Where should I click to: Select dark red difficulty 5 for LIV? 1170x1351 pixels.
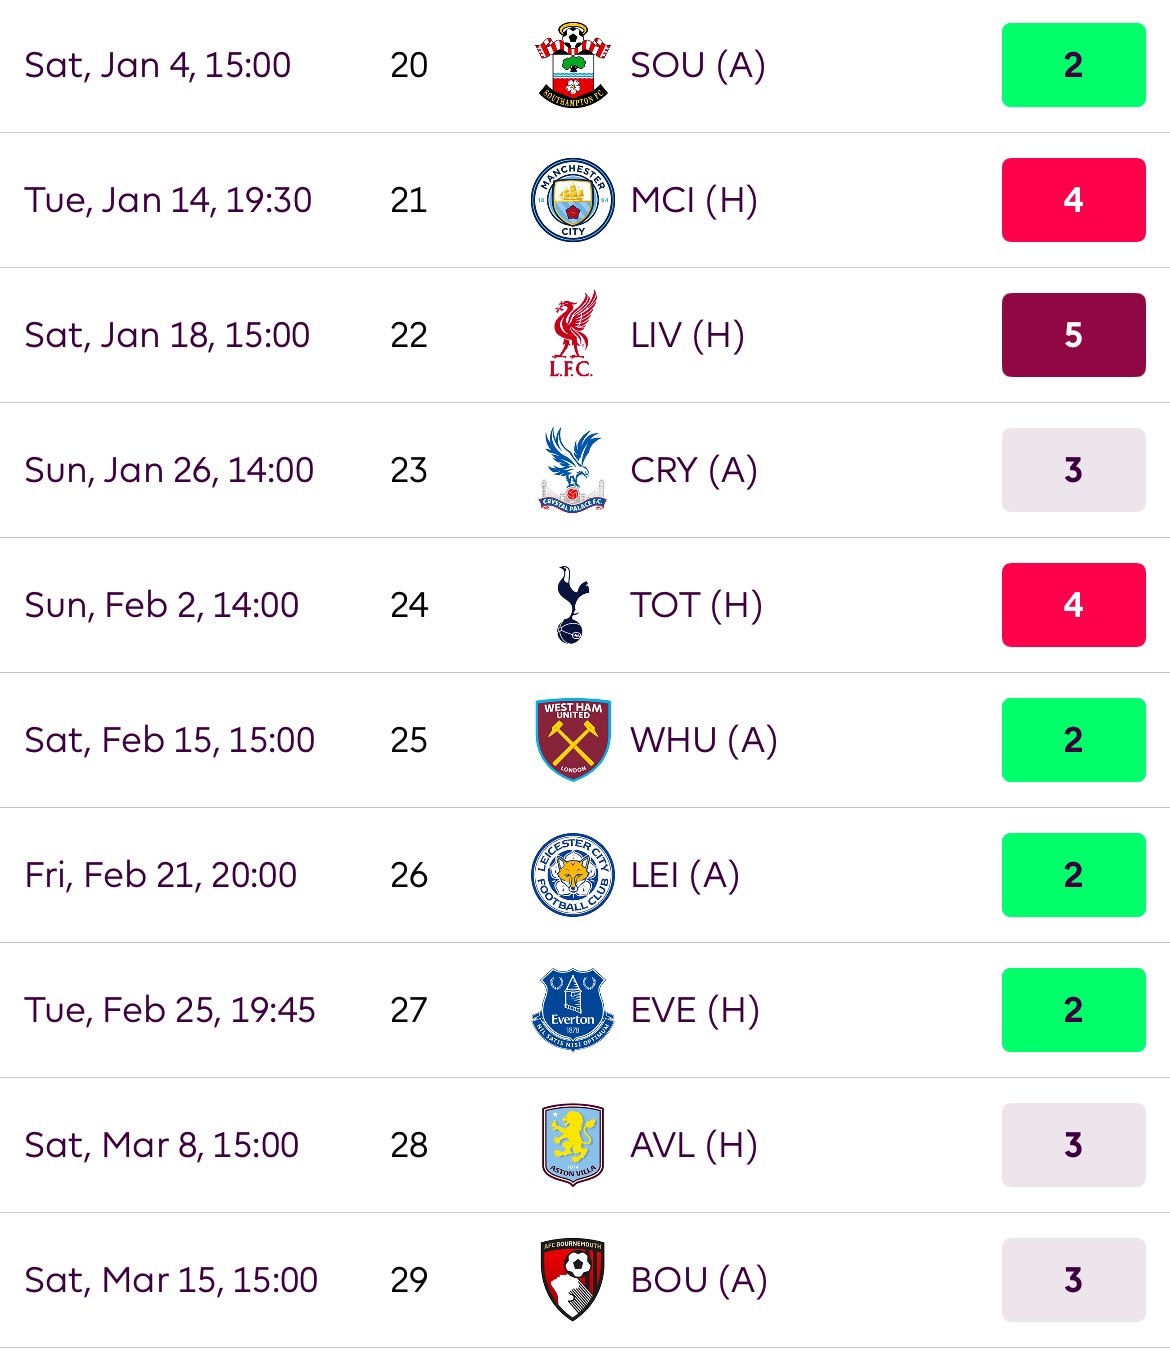(1073, 335)
